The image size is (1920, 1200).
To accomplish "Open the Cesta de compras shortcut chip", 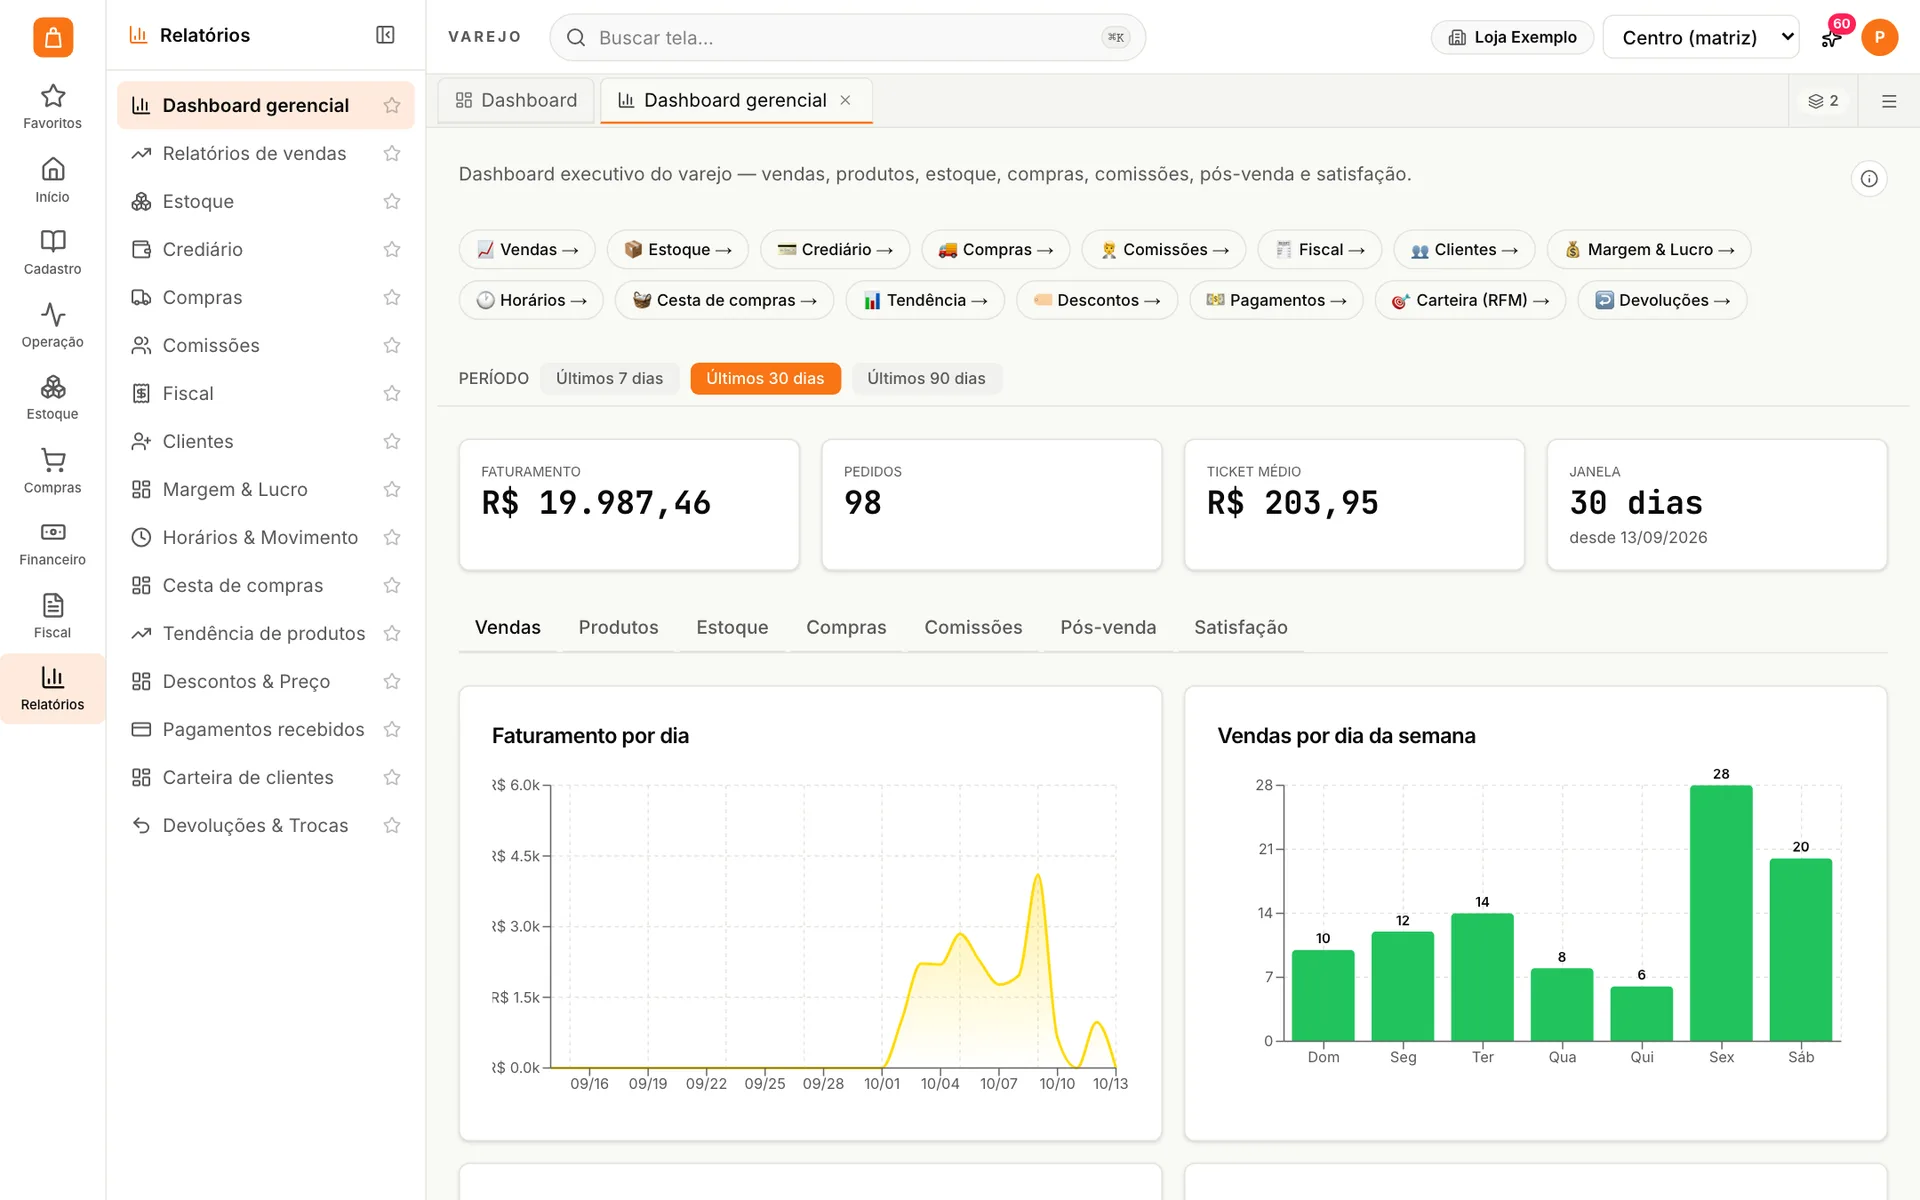I will [724, 300].
